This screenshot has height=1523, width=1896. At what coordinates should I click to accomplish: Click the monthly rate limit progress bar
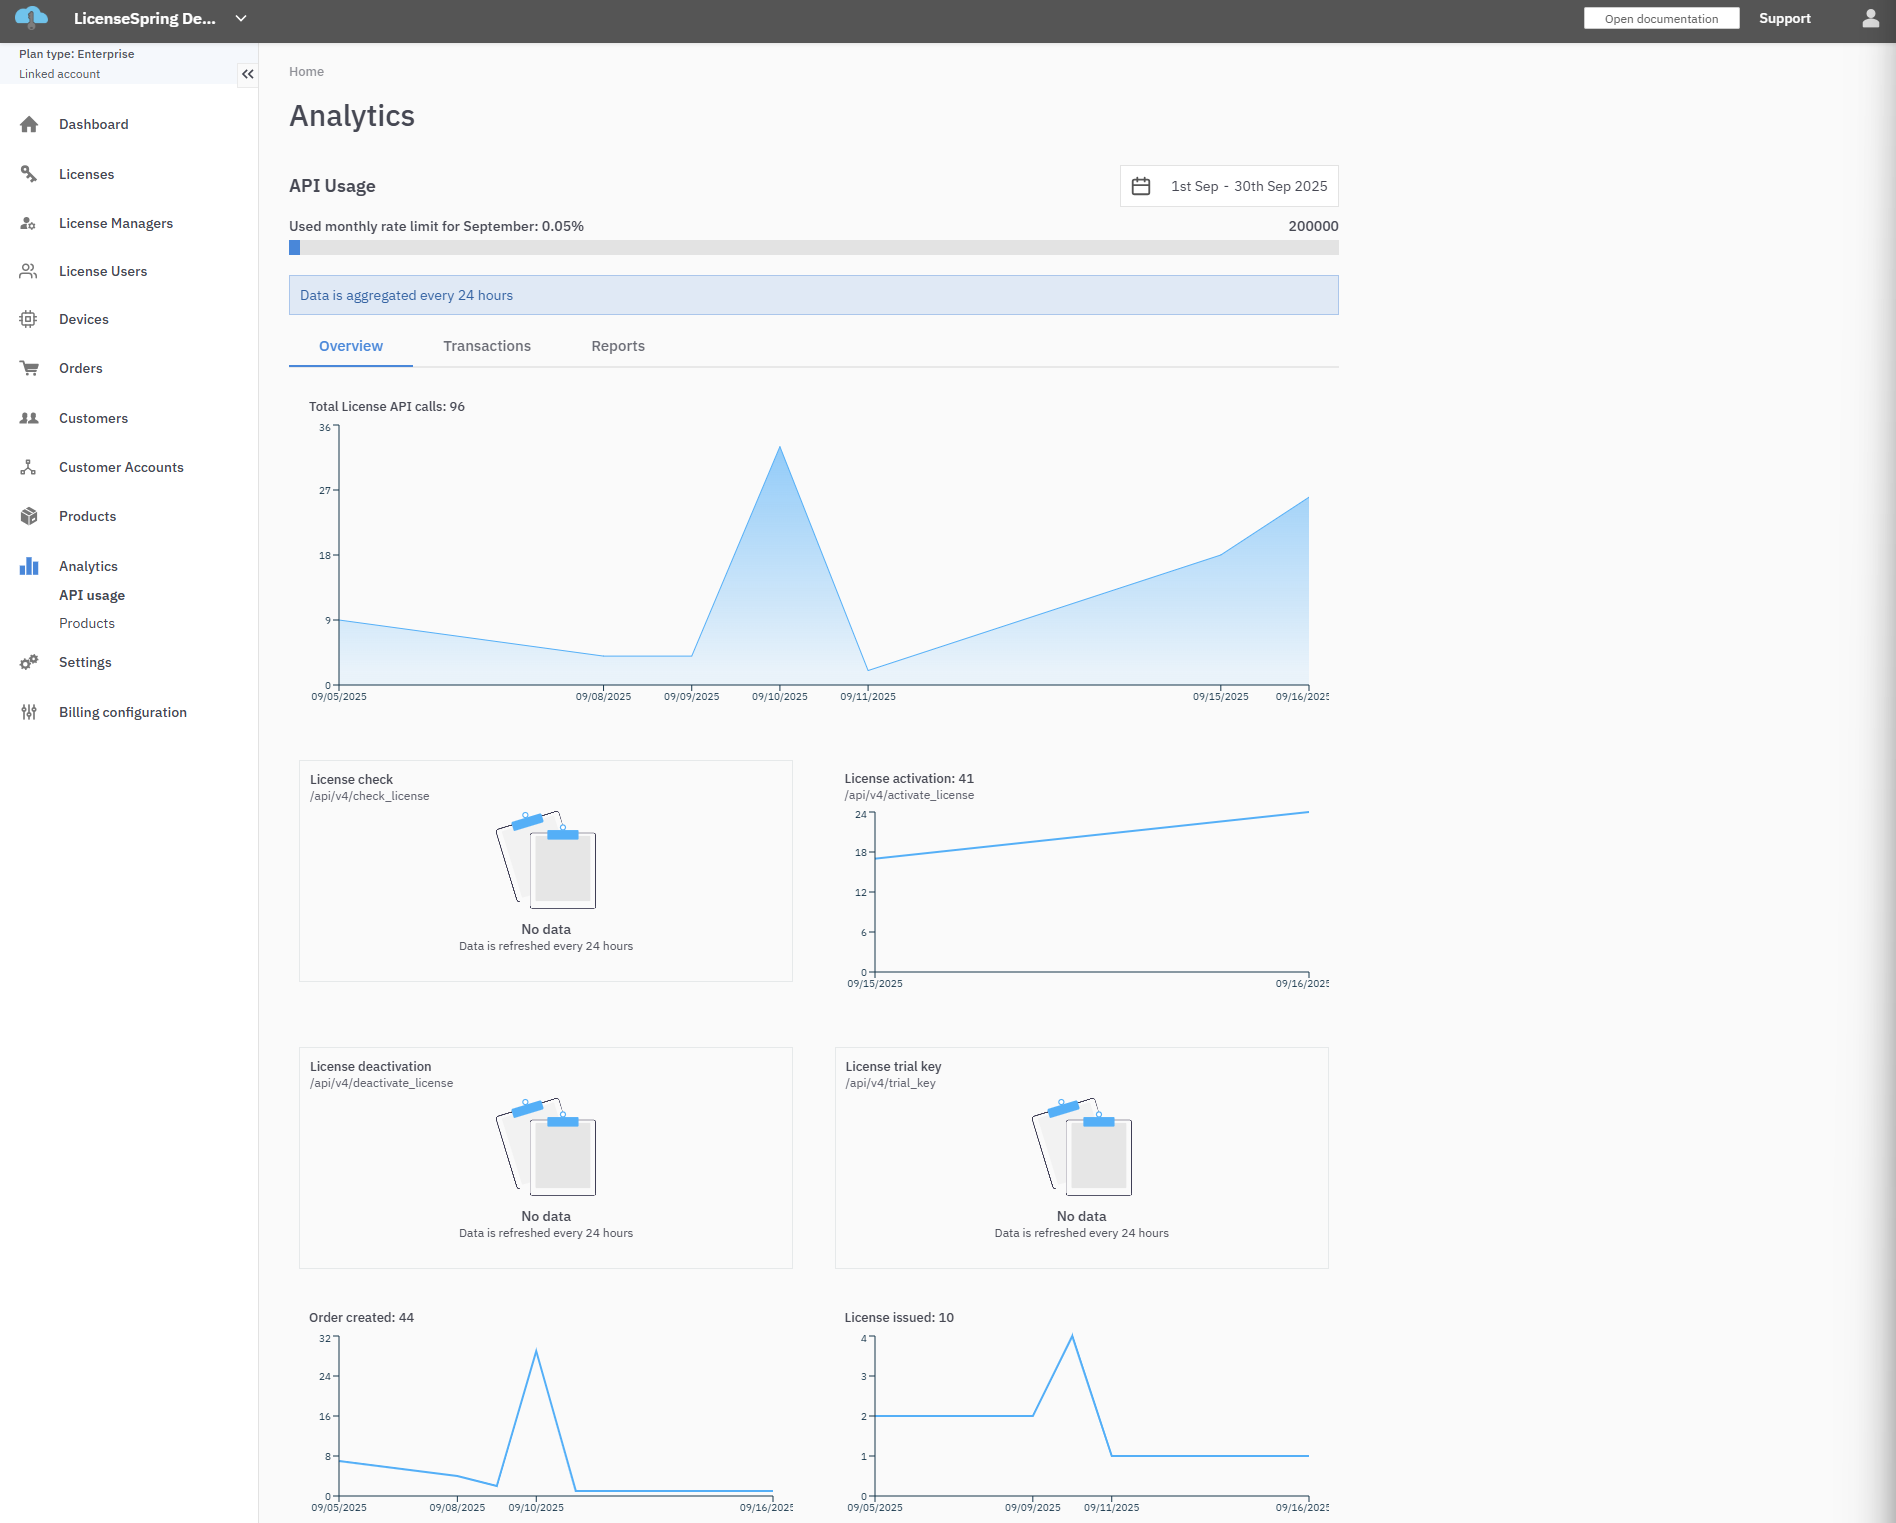click(x=813, y=248)
